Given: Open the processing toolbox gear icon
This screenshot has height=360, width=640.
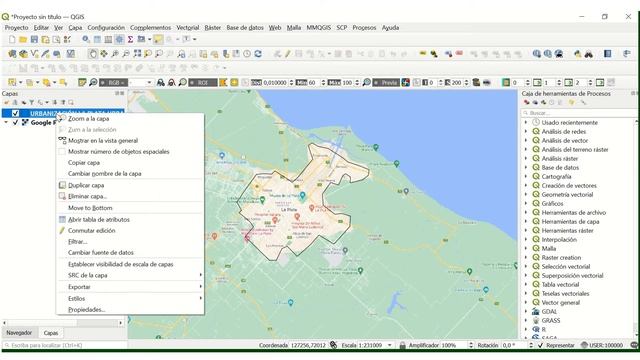Looking at the screenshot, I should coord(119,39).
